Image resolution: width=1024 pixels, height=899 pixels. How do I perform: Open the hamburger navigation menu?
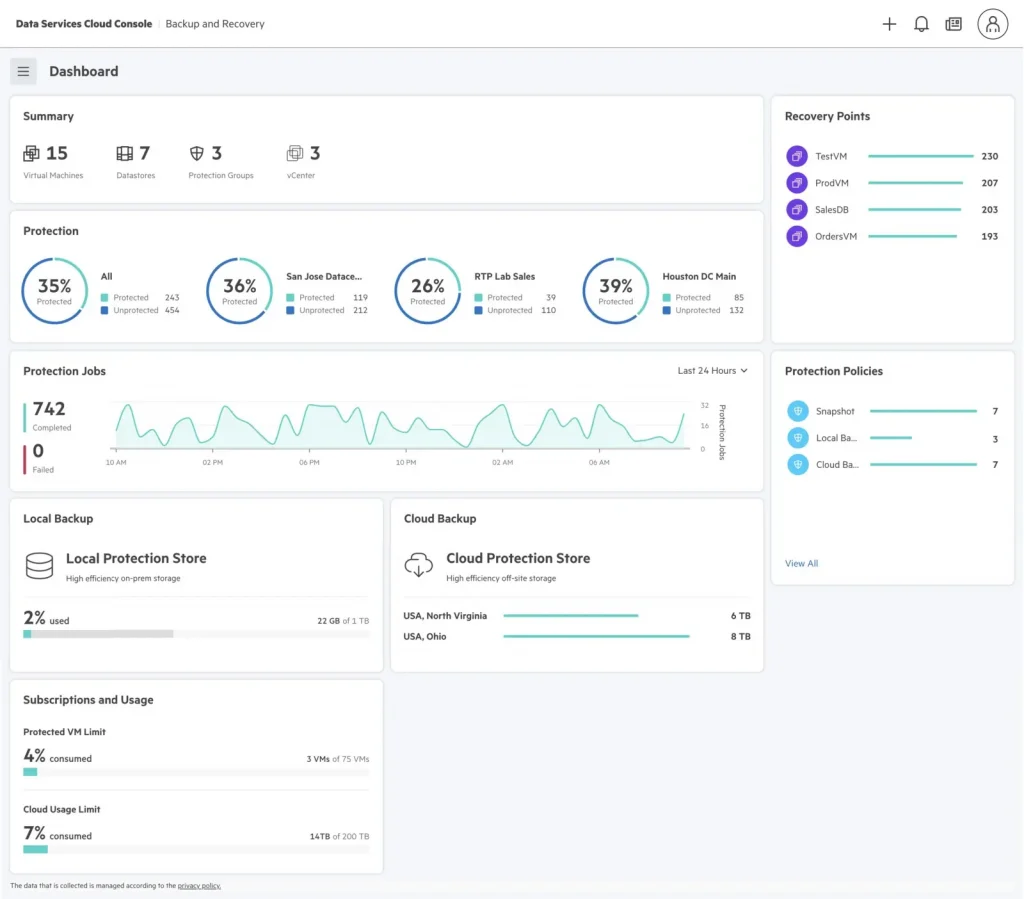23,71
